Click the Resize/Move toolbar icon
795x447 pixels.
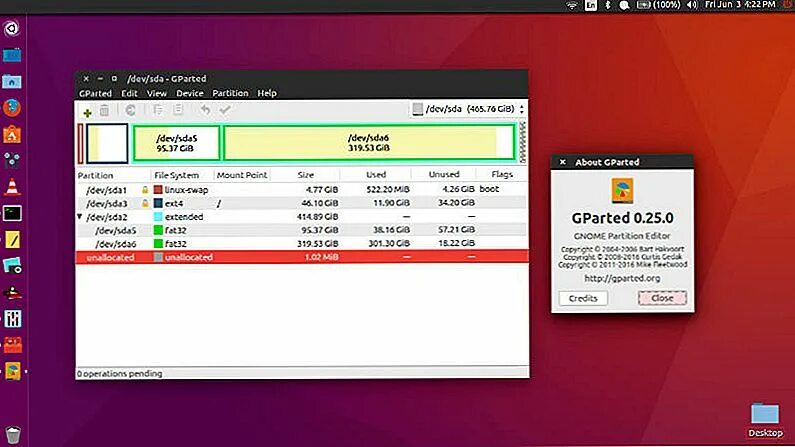pos(130,110)
